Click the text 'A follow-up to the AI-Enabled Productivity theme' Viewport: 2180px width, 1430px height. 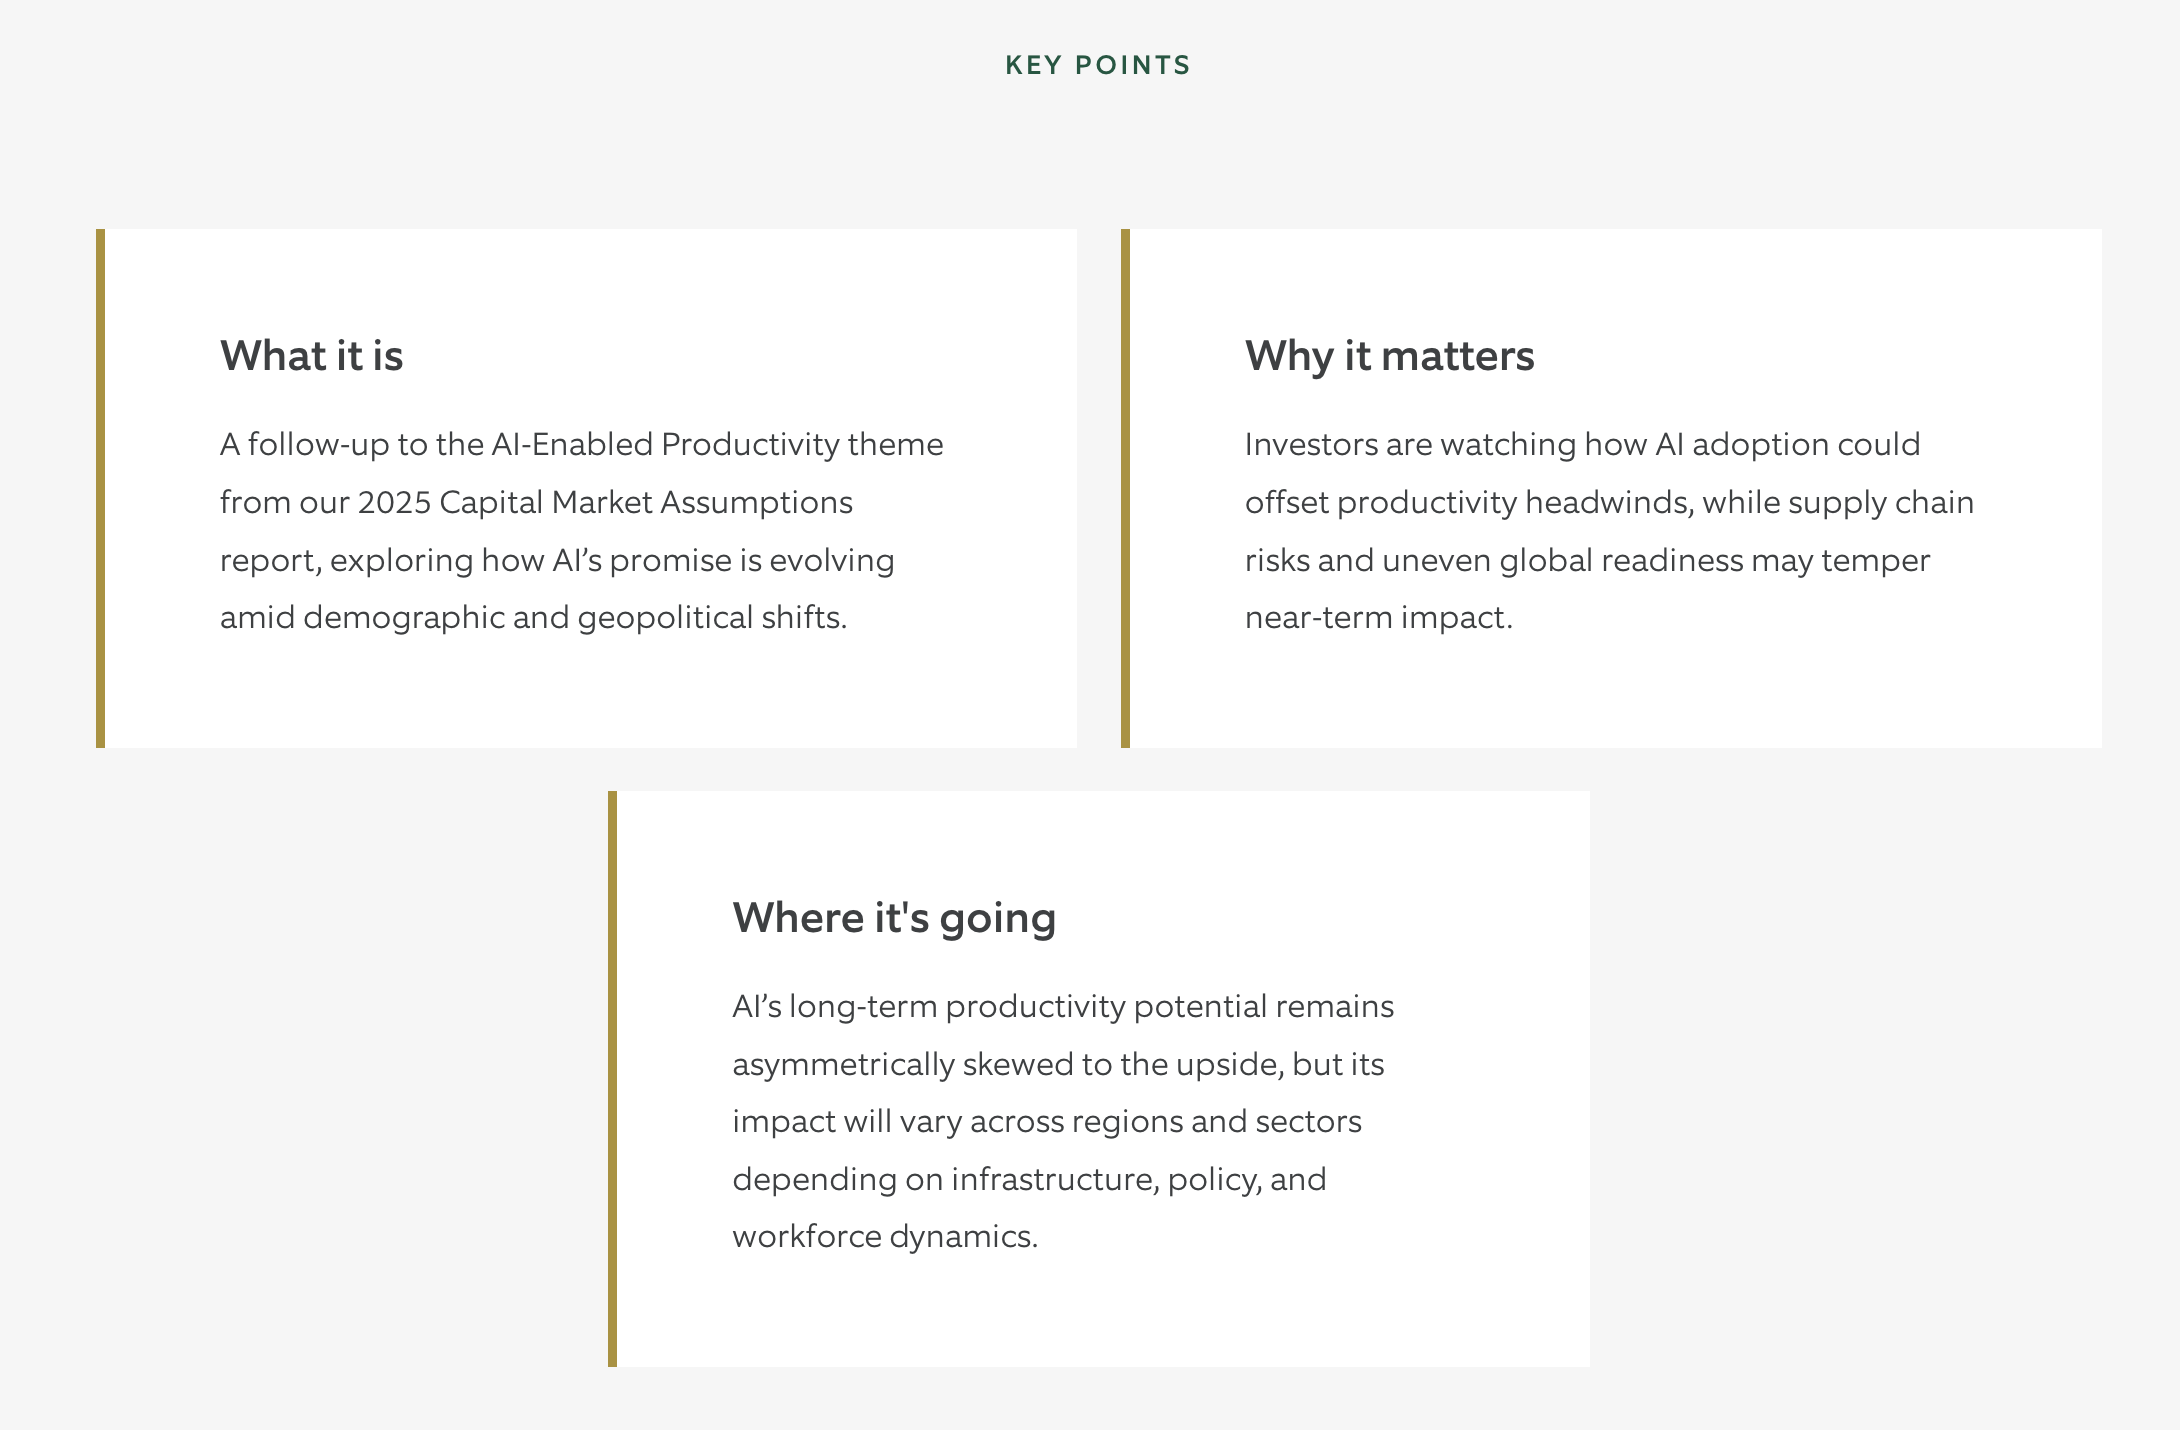coord(581,444)
